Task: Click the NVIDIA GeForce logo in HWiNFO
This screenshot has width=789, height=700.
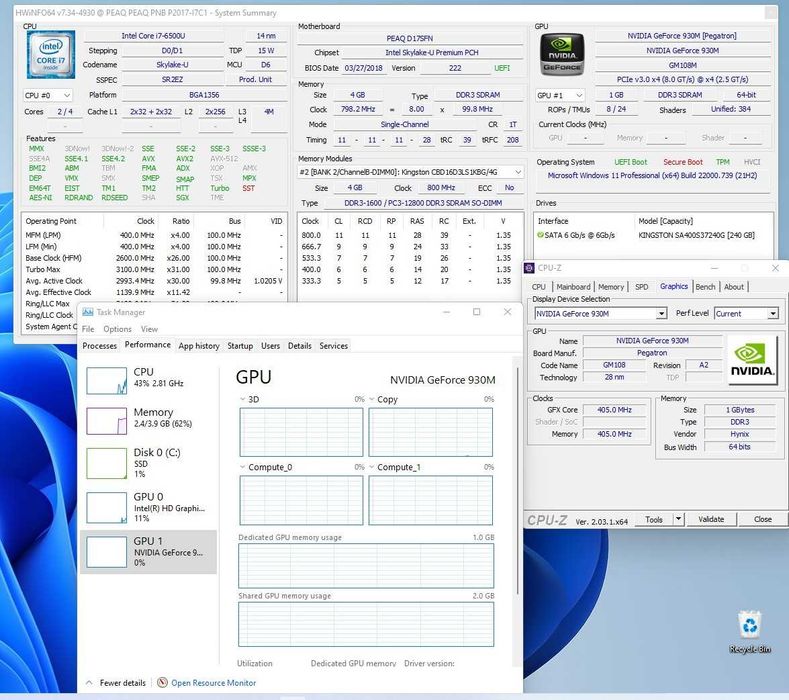Action: 562,54
